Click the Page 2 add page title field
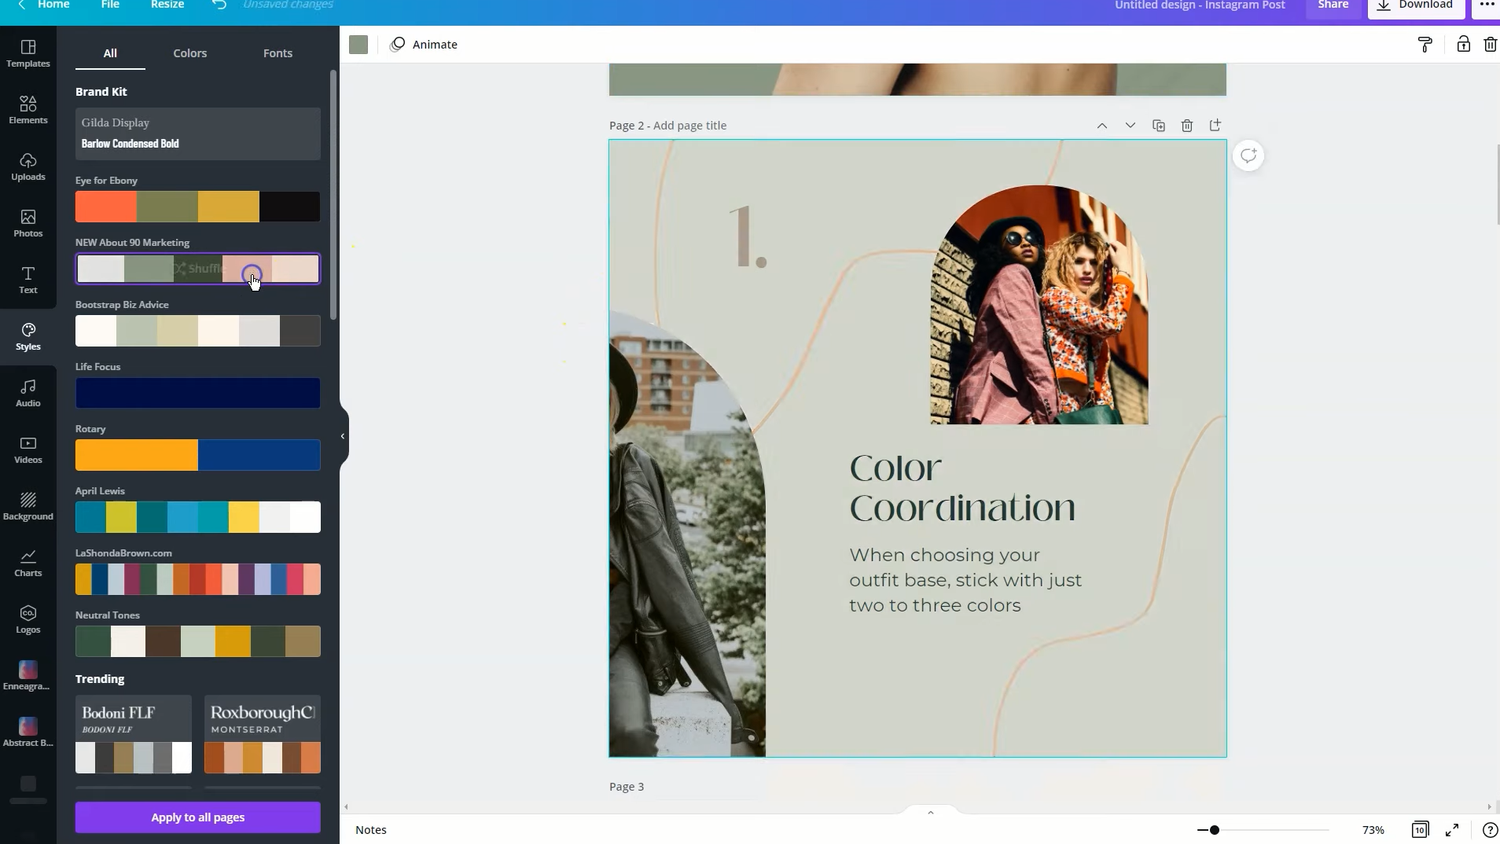Image resolution: width=1500 pixels, height=844 pixels. coord(690,125)
